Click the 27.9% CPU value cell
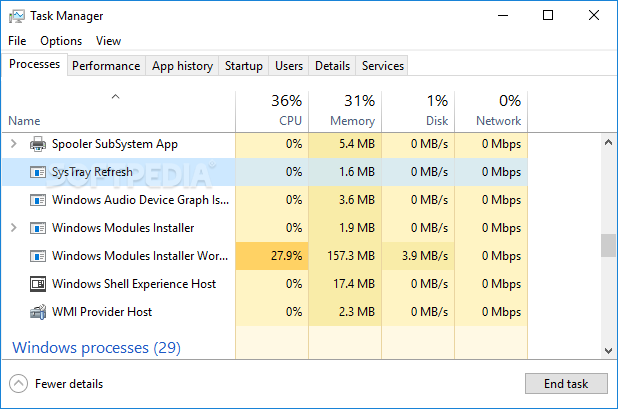Viewport: 618px width, 409px height. coord(272,256)
